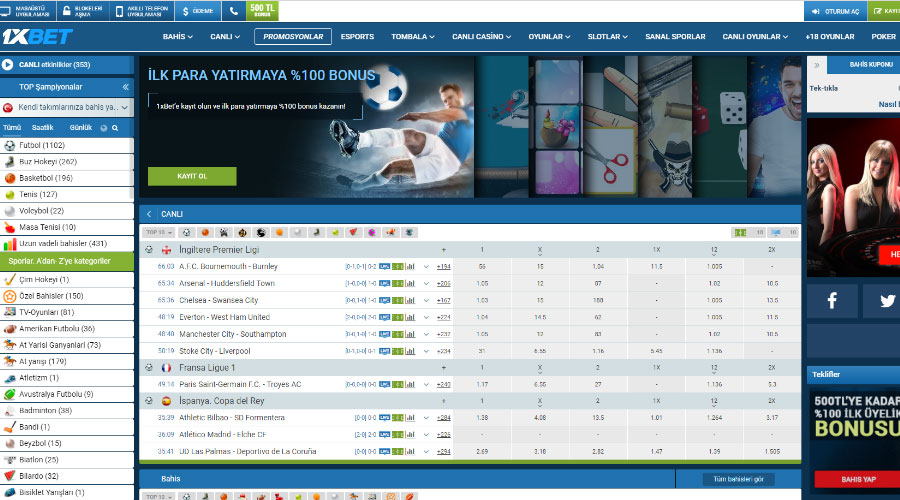The width and height of the screenshot is (900, 500).
Task: Open the phone callback icon in top bar
Action: click(234, 11)
